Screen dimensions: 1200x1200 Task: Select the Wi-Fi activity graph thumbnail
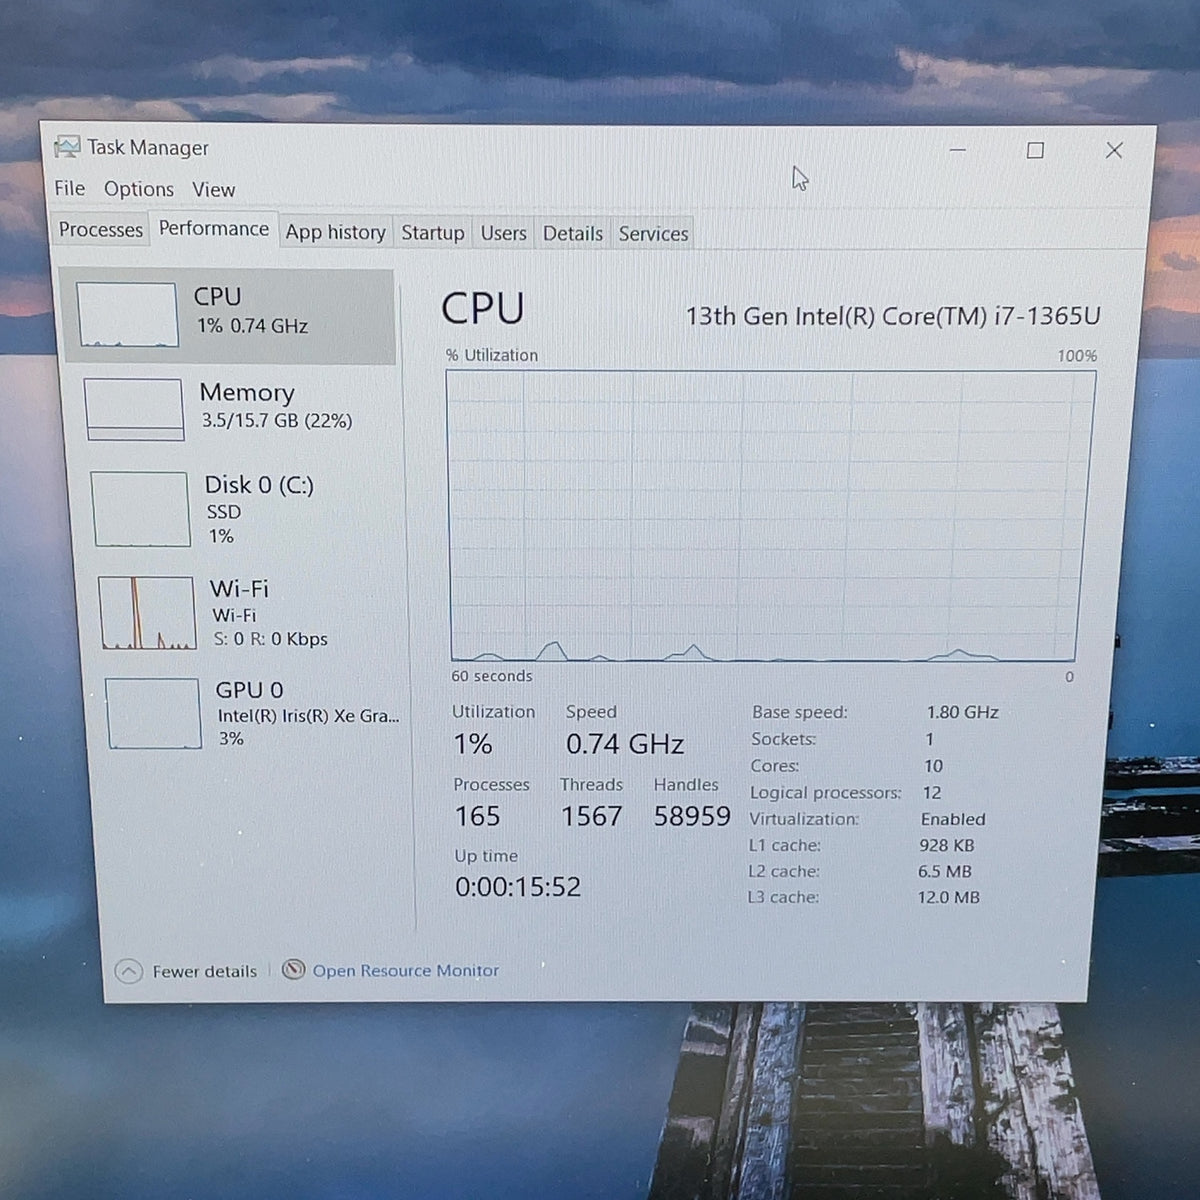point(147,613)
